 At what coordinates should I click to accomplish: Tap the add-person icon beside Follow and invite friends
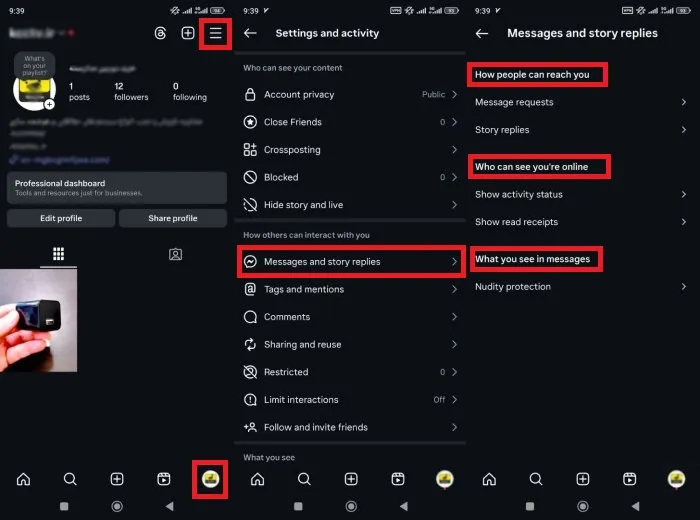tap(250, 427)
